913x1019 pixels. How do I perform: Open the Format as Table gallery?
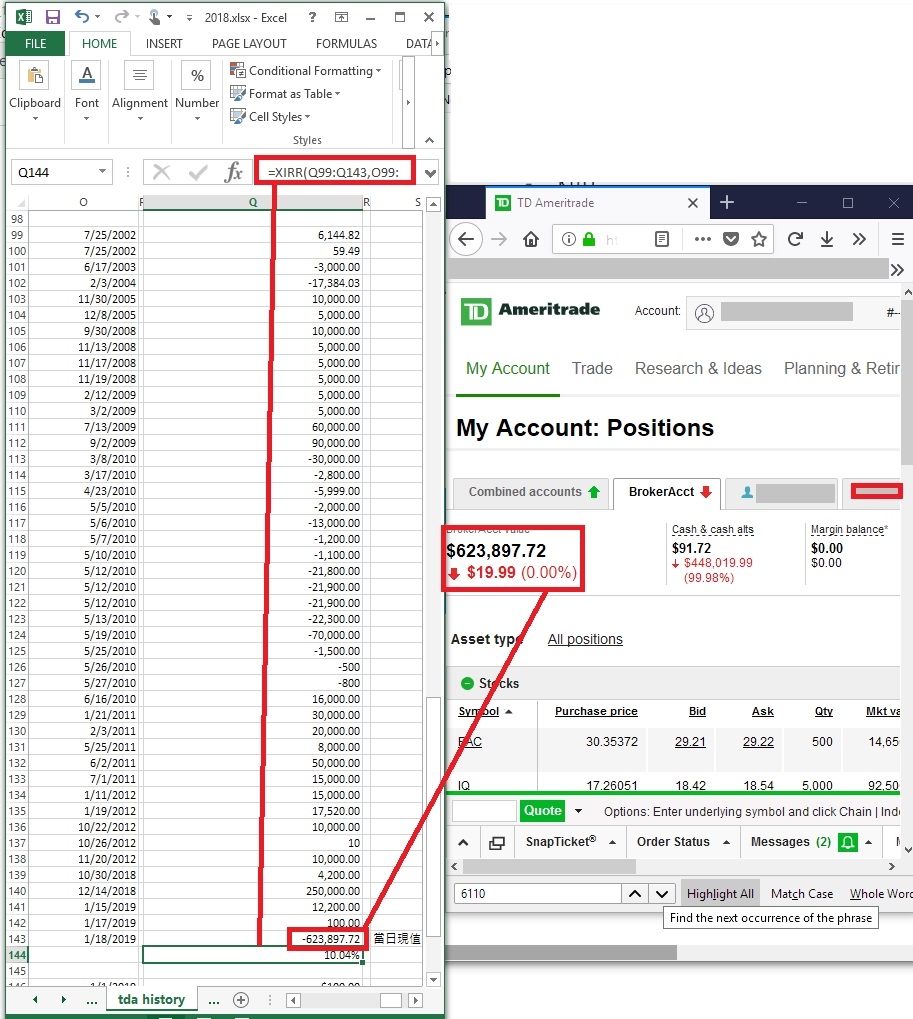pyautogui.click(x=285, y=94)
